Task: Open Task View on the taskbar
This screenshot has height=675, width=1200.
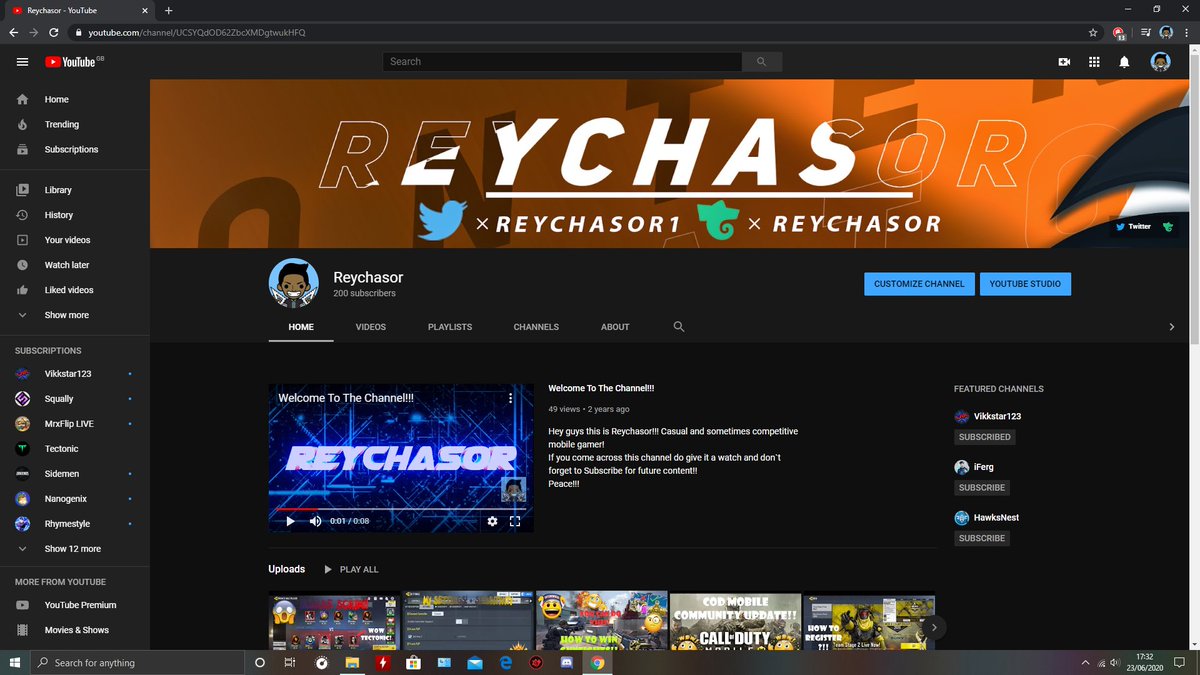Action: (290, 662)
